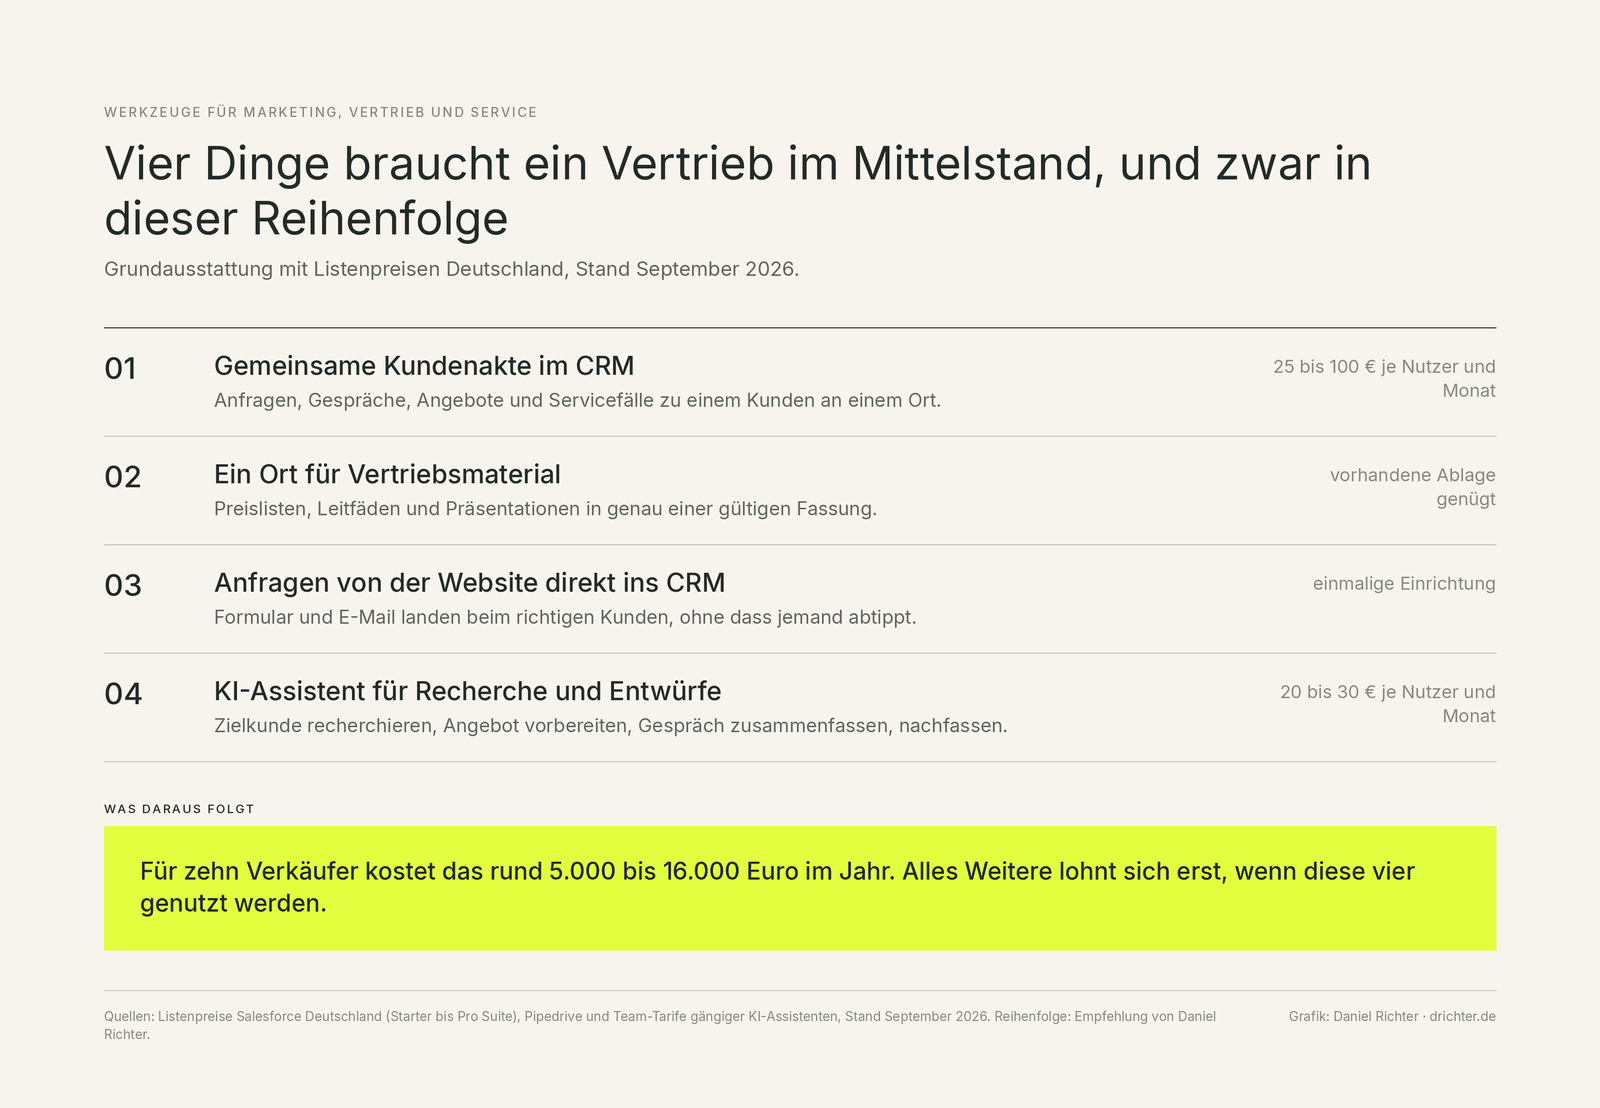Screen dimensions: 1600x1108
Task: Select 'Ein Ort für Vertriebsmaterial' heading
Action: 387,474
